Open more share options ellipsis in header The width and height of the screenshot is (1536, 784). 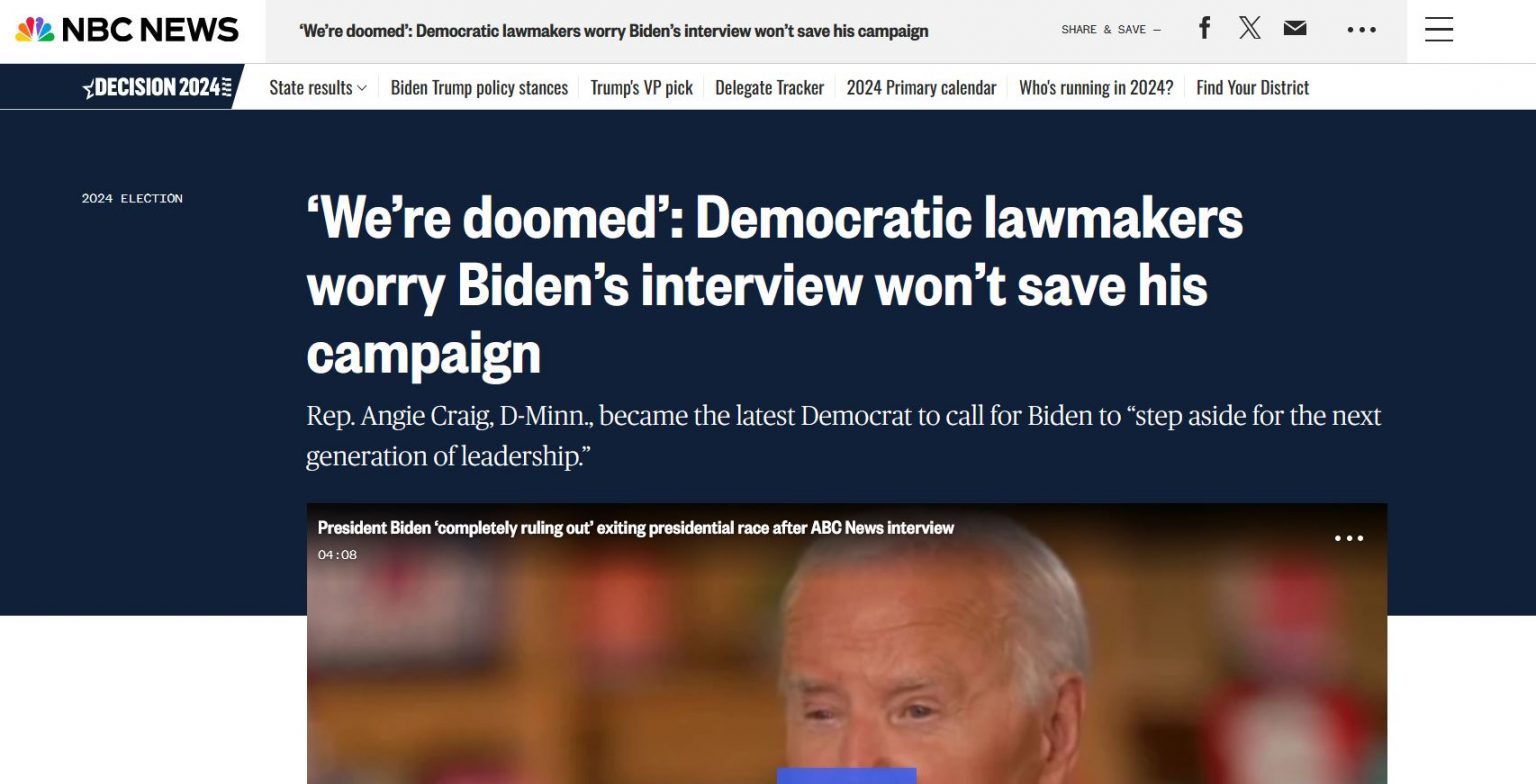click(1361, 30)
